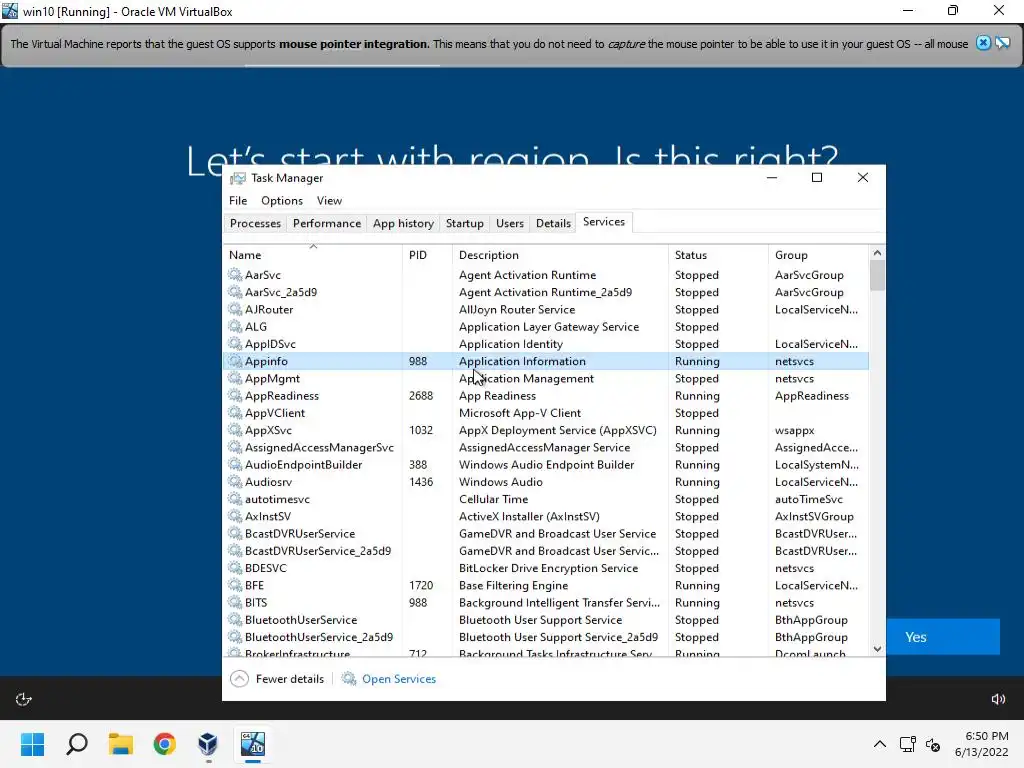The image size is (1024, 768).
Task: Click the BluetoothUserService_2a5d9 gear icon
Action: (x=235, y=637)
